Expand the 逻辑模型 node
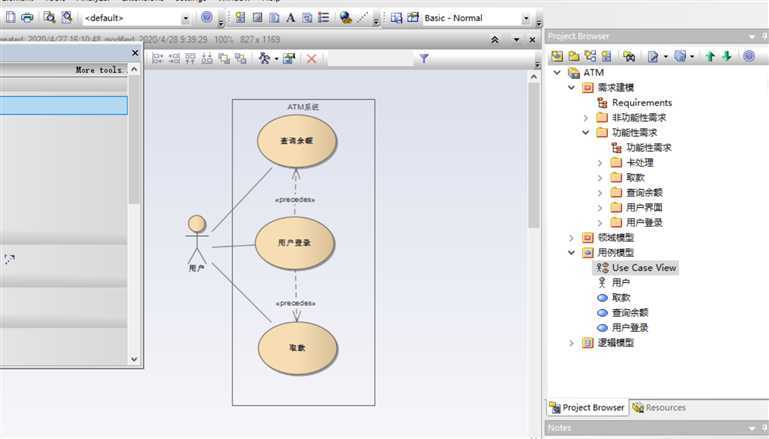Image resolution: width=769 pixels, height=439 pixels. point(571,343)
